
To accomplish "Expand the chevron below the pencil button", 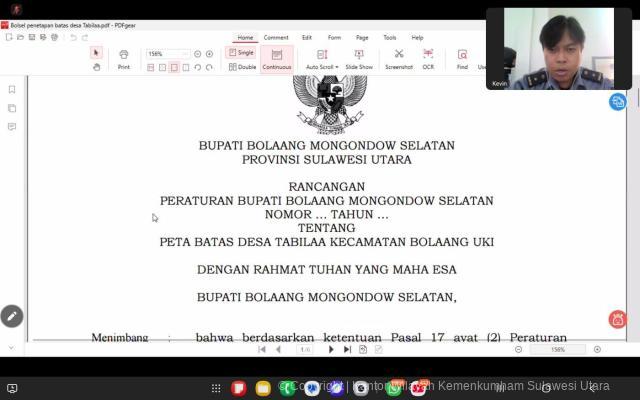I will 11,348.
